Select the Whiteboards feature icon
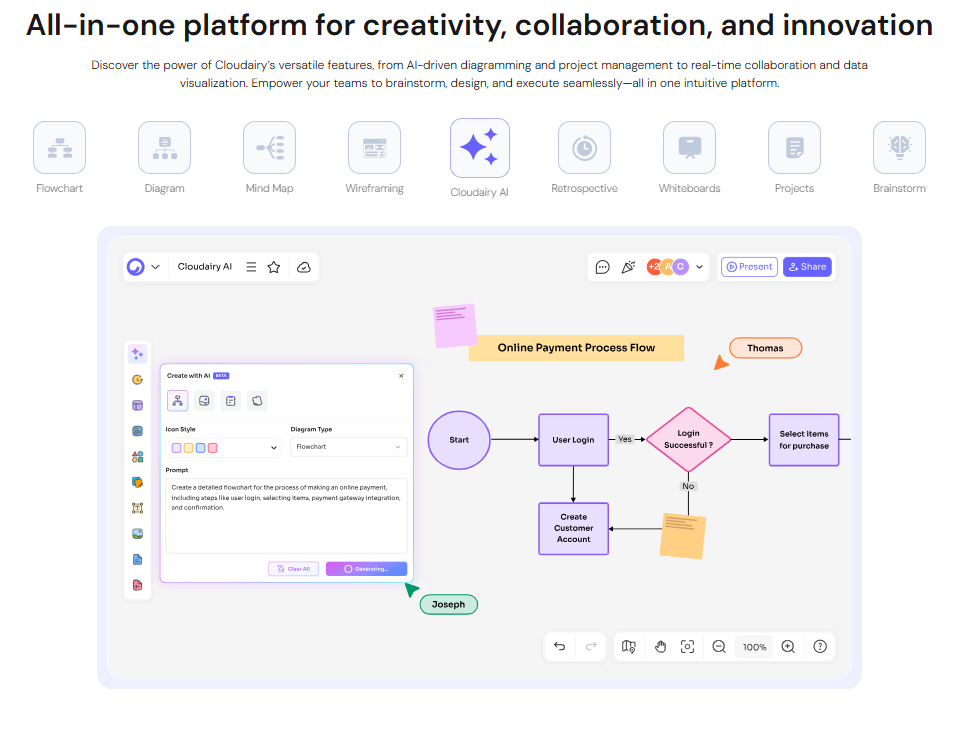The height and width of the screenshot is (737, 972). pyautogui.click(x=689, y=148)
